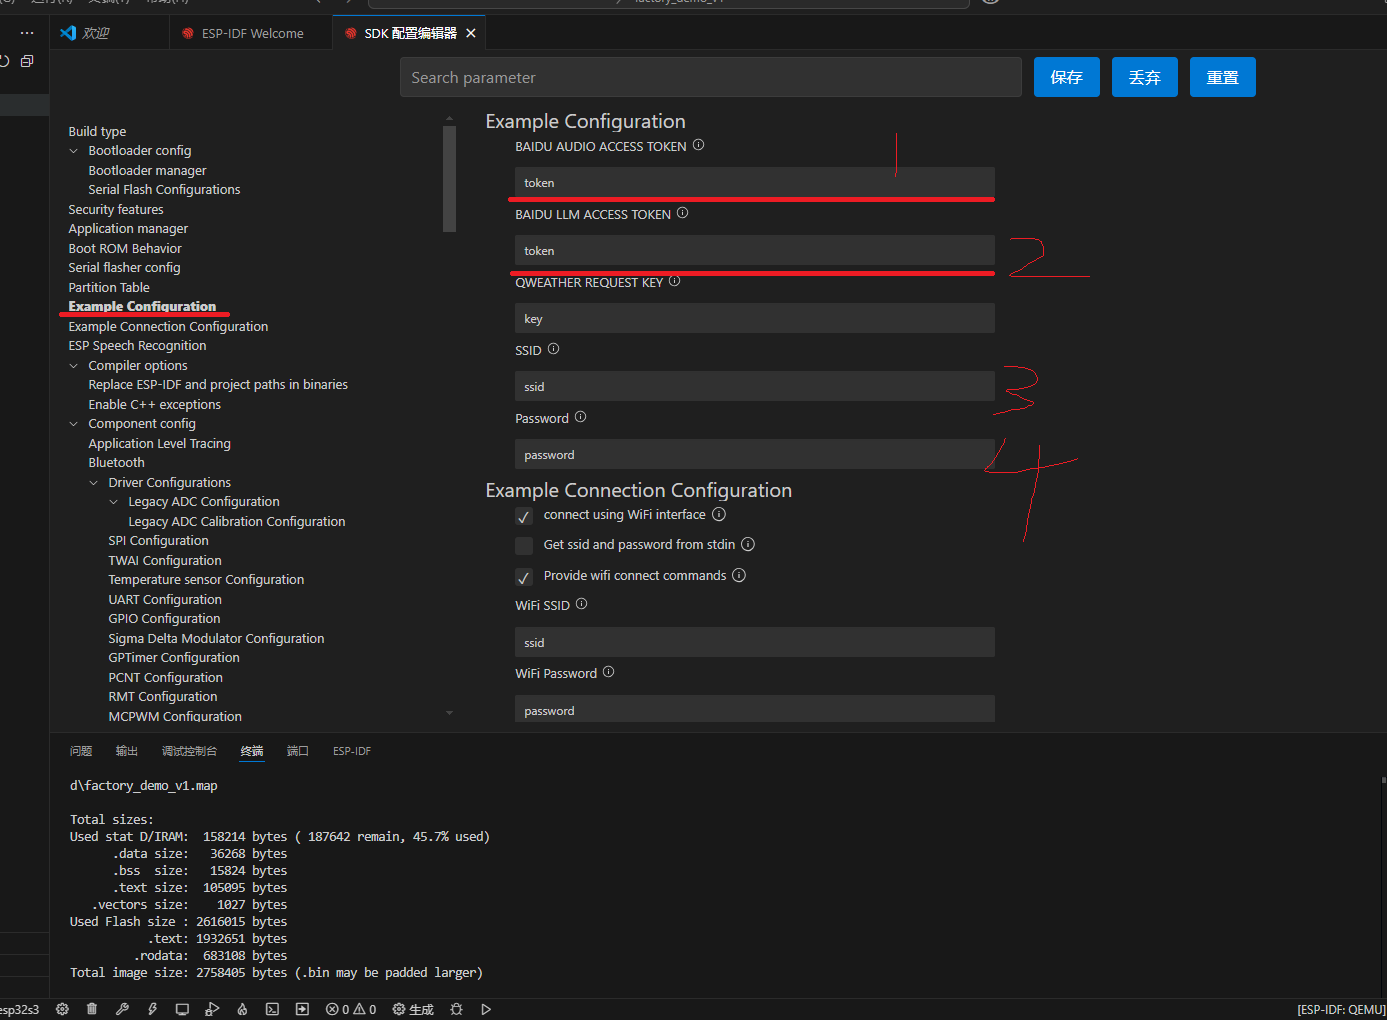Click the settings tree vertical scrollbar
The width and height of the screenshot is (1387, 1020).
tap(449, 178)
